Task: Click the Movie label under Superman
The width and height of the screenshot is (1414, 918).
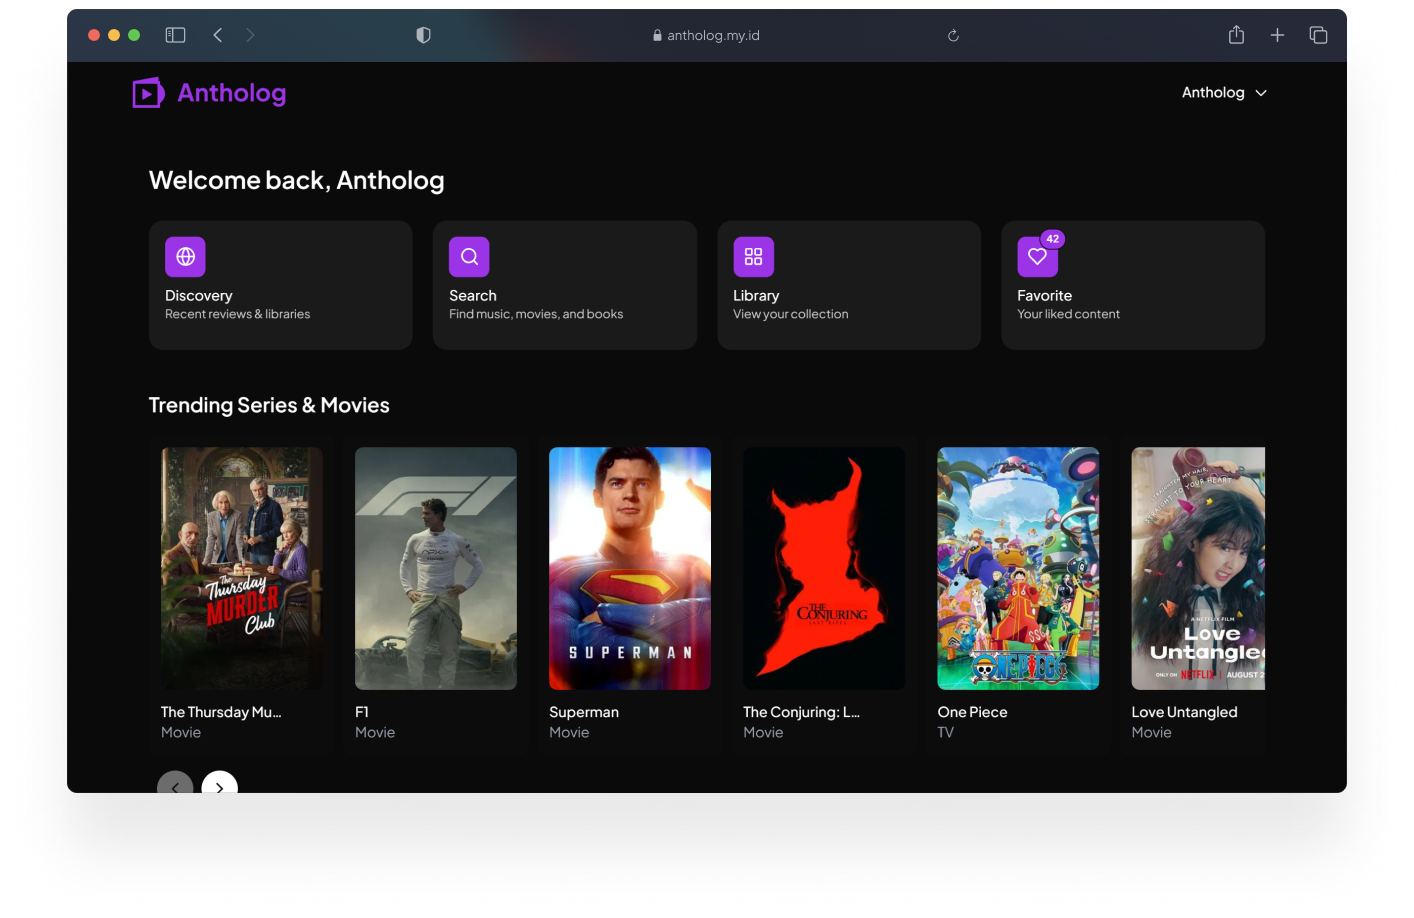Action: click(569, 732)
